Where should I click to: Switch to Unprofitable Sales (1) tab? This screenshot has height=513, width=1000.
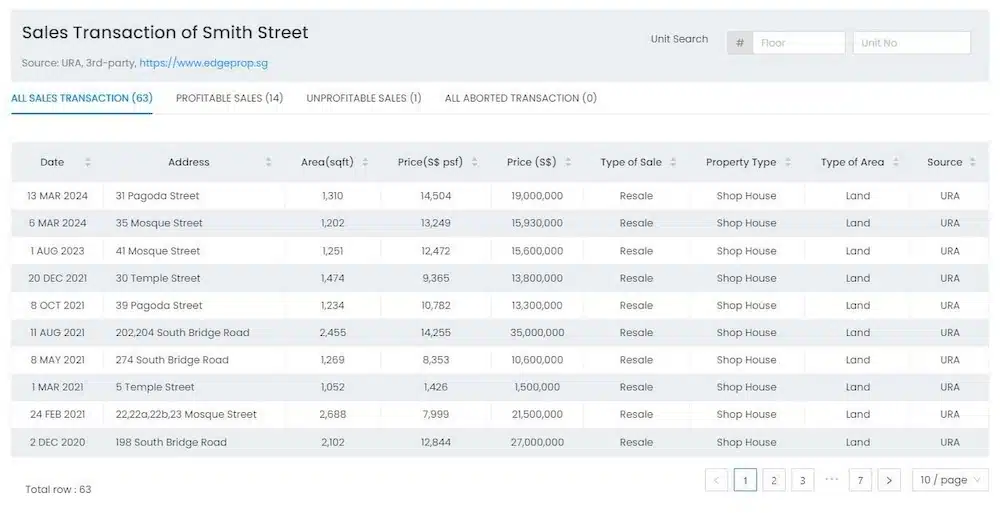[364, 98]
